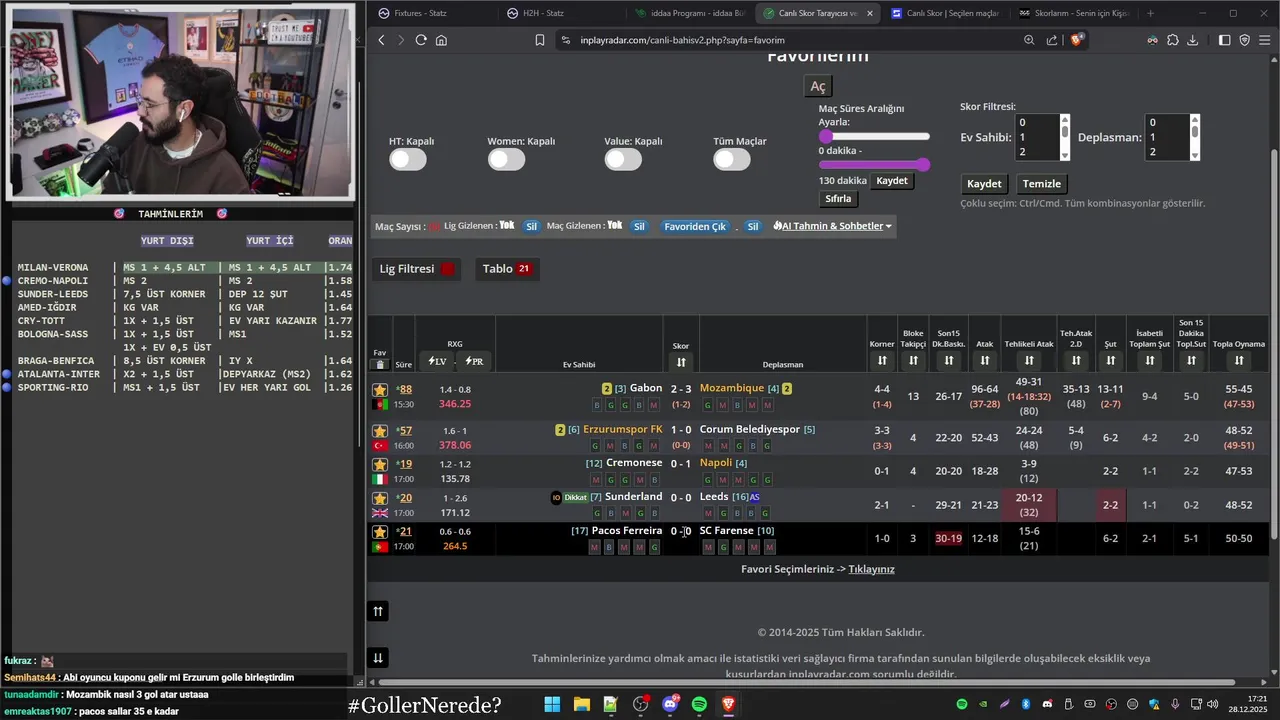Click the scroll-to-bottom arrow button
The height and width of the screenshot is (720, 1280).
378,657
